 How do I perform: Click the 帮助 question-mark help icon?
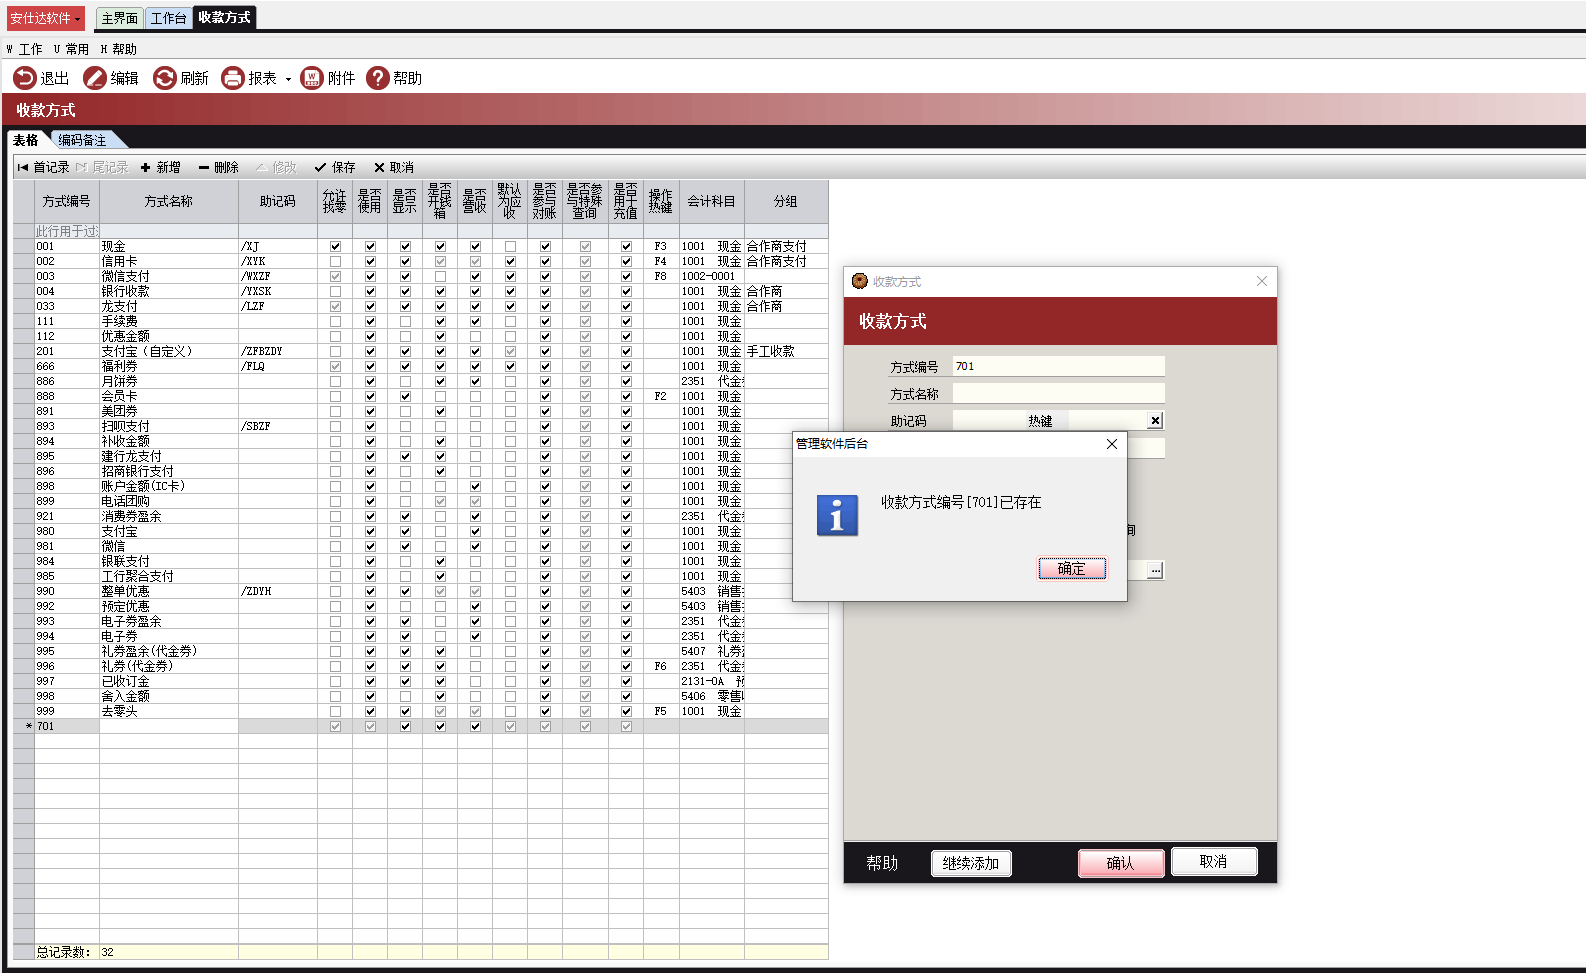[x=378, y=78]
